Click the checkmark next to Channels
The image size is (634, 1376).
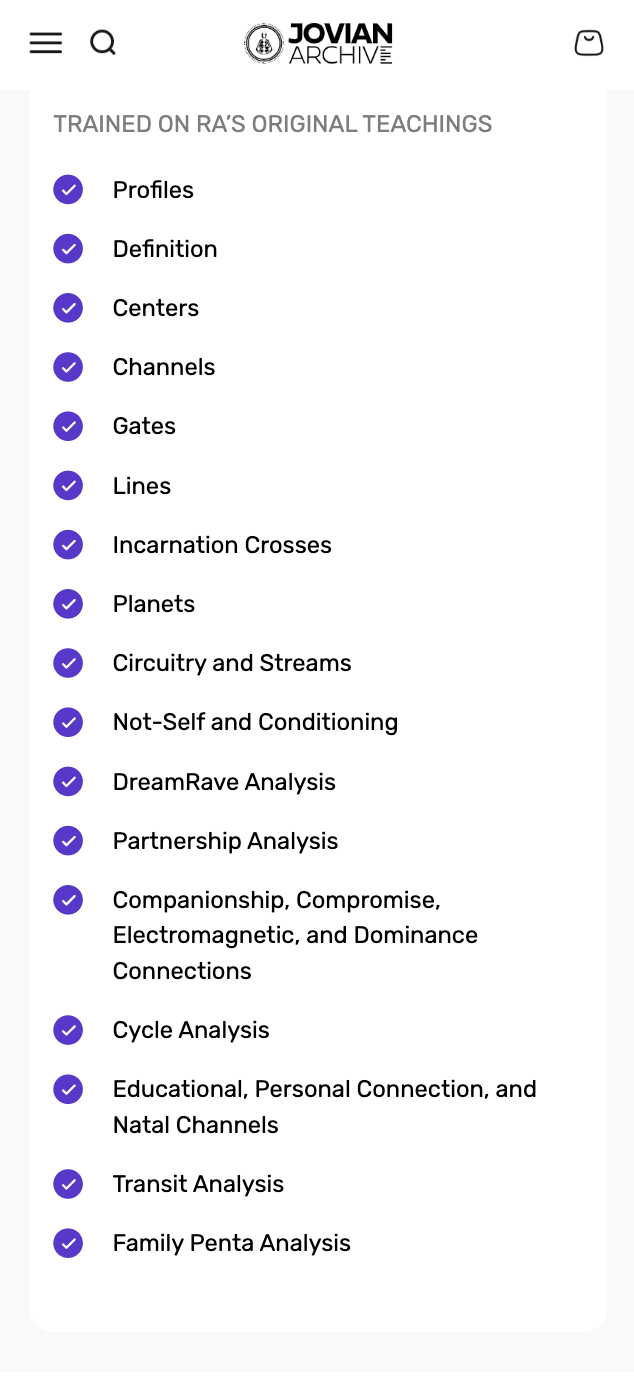[x=68, y=367]
